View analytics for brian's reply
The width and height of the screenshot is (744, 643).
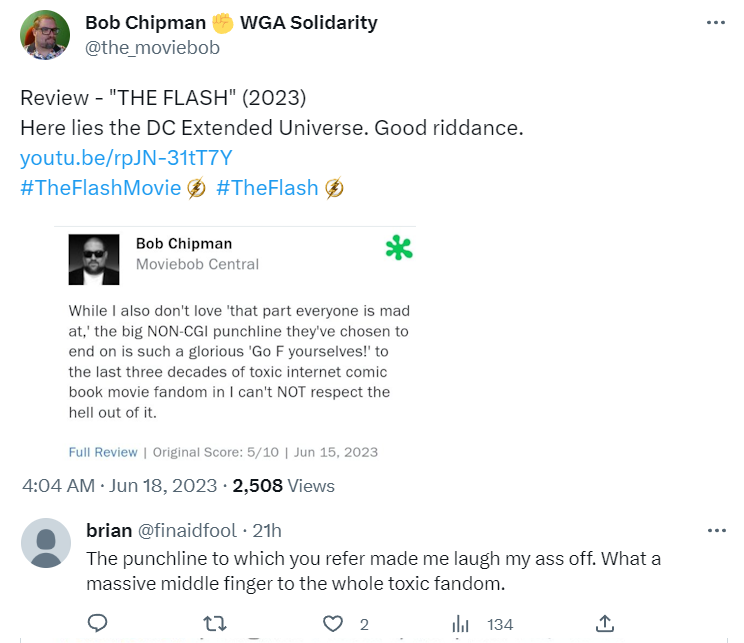click(x=460, y=624)
